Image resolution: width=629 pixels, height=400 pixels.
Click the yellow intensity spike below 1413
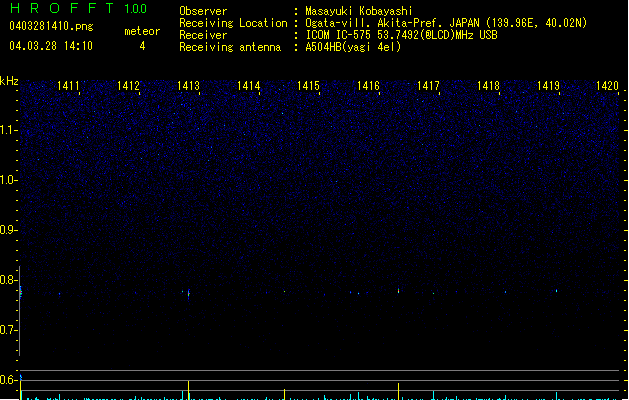(x=189, y=390)
